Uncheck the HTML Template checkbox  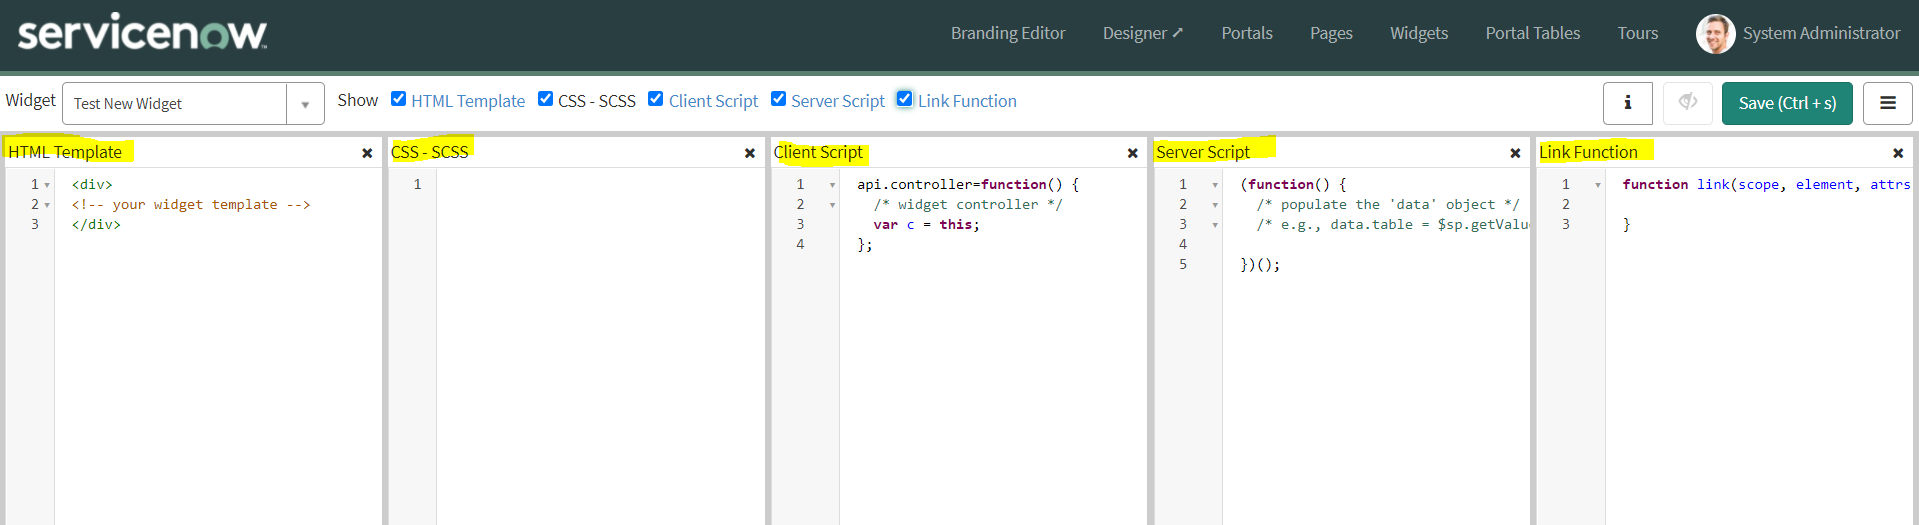[x=398, y=99]
